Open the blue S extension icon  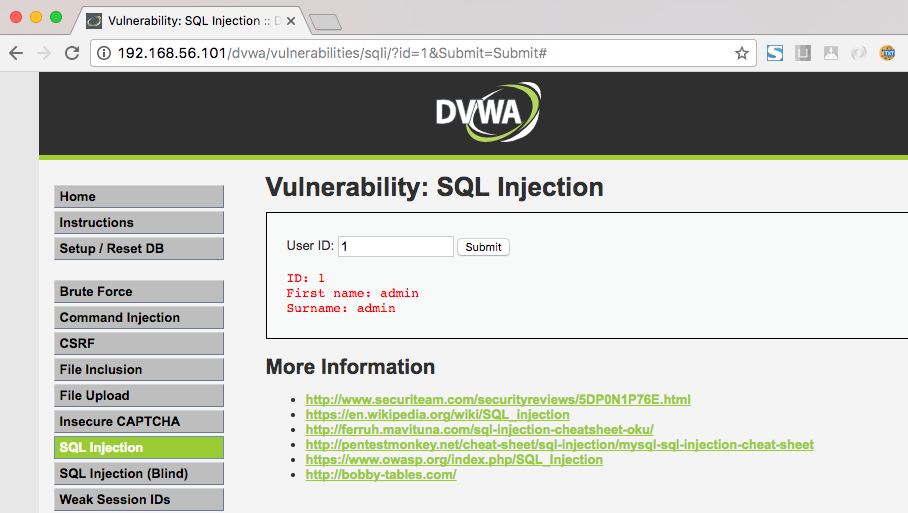coord(775,53)
